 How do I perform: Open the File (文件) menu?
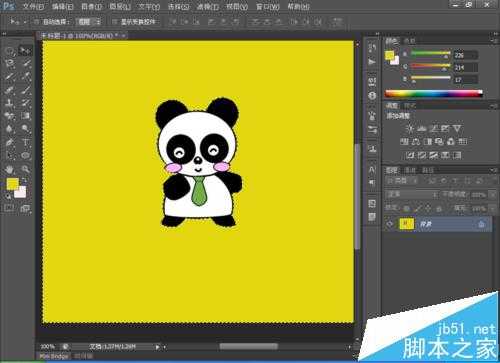tap(33, 7)
